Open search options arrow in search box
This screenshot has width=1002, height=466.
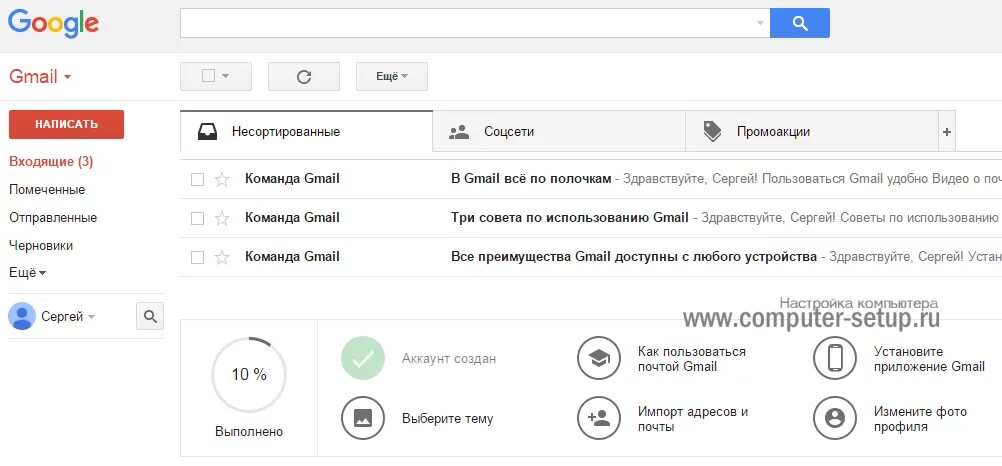760,23
